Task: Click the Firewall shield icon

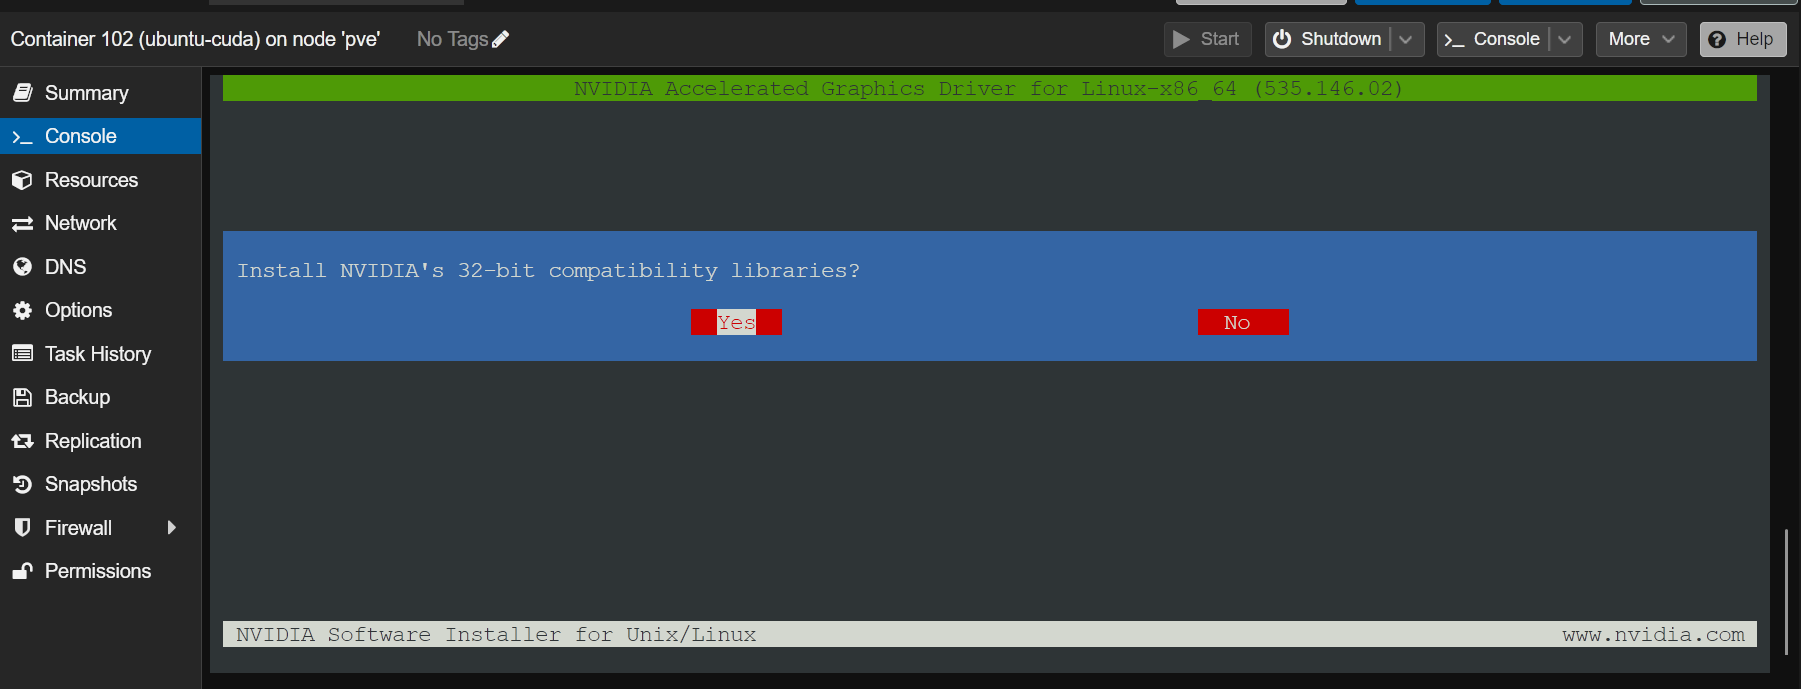Action: [22, 527]
